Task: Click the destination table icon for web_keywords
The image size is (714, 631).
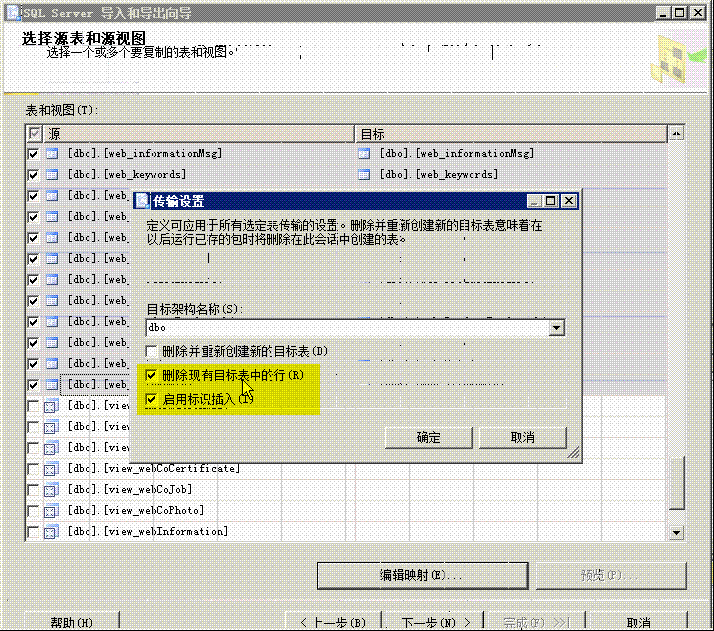Action: [x=365, y=175]
